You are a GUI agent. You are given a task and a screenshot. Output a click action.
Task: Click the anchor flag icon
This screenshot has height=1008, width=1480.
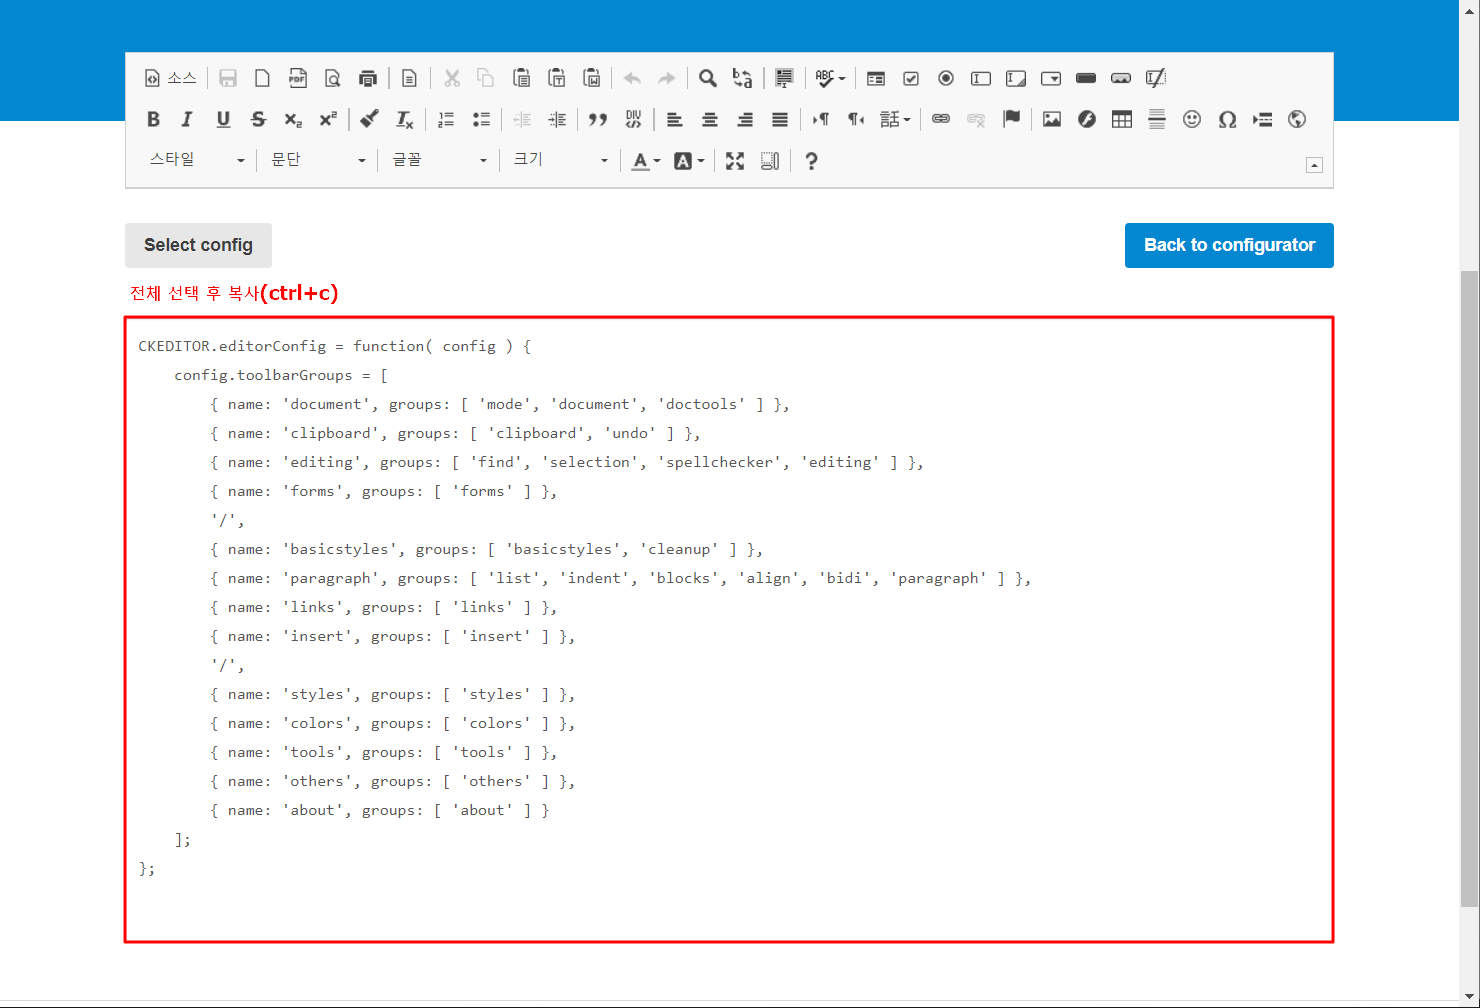point(1011,119)
